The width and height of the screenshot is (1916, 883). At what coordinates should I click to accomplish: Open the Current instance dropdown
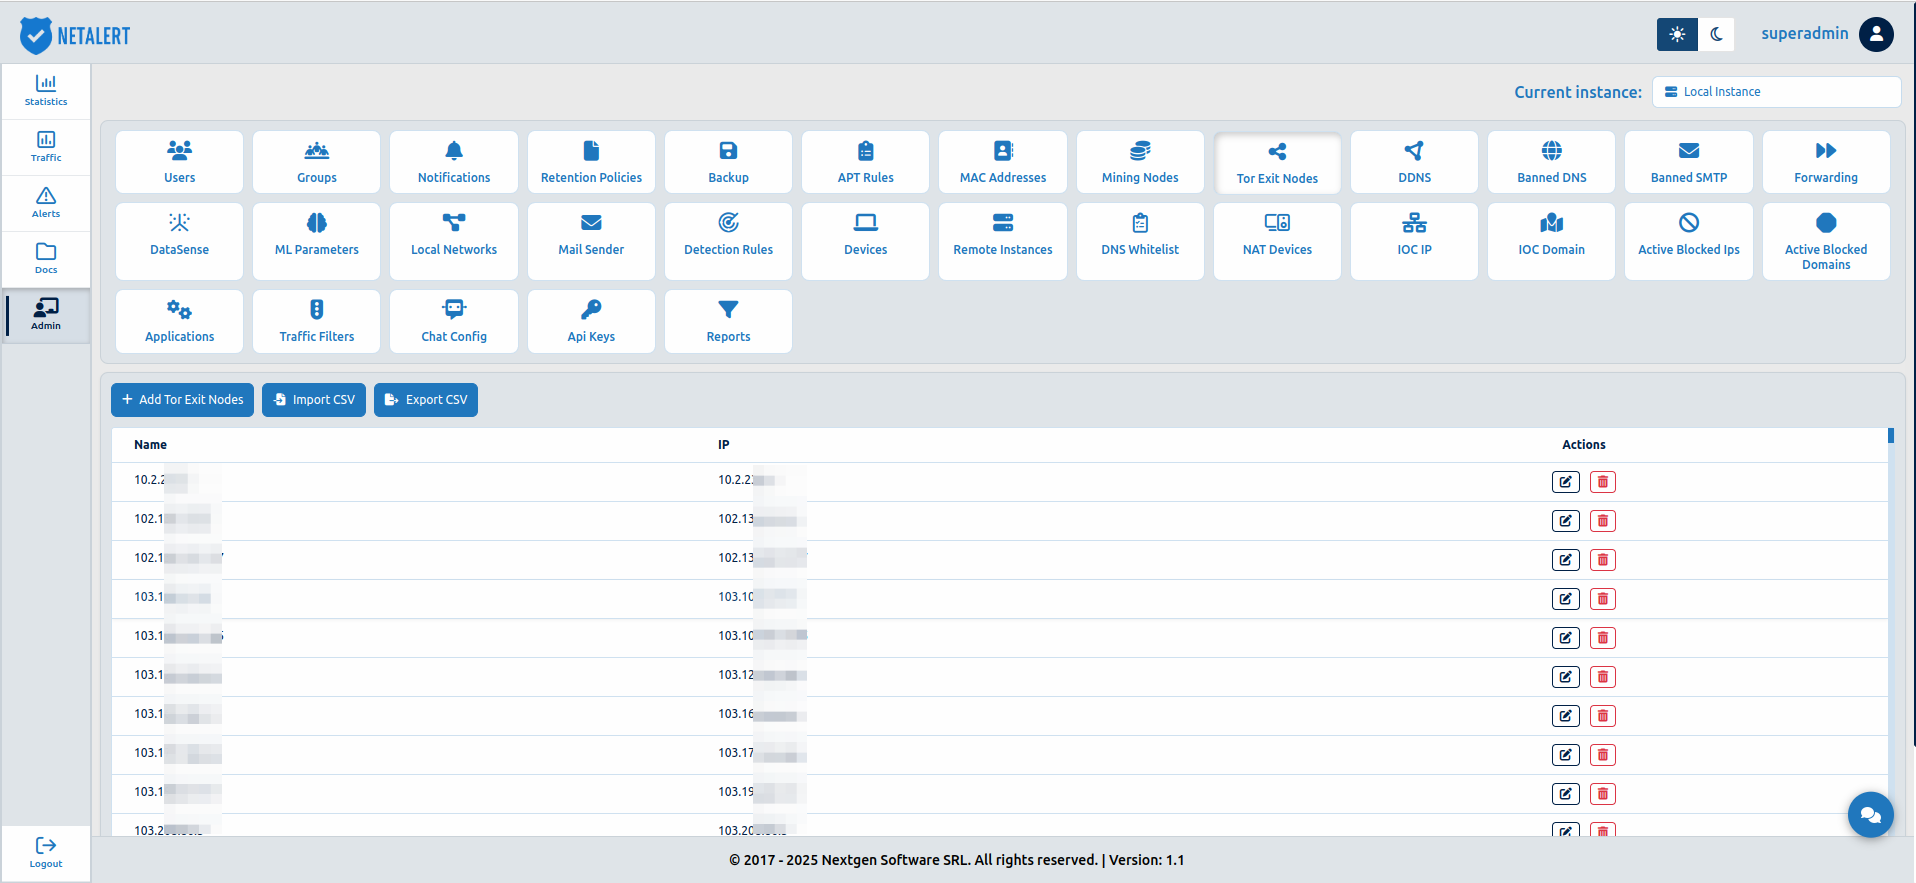point(1776,92)
